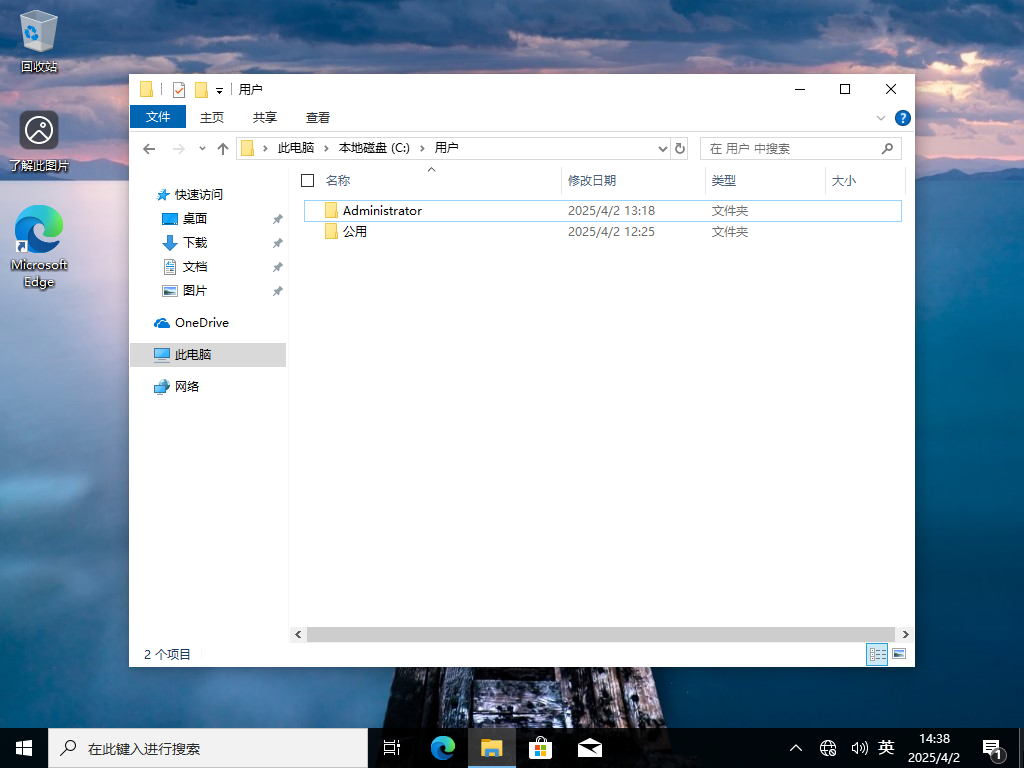Open 图片 in the navigation pane
This screenshot has width=1024, height=768.
(195, 291)
